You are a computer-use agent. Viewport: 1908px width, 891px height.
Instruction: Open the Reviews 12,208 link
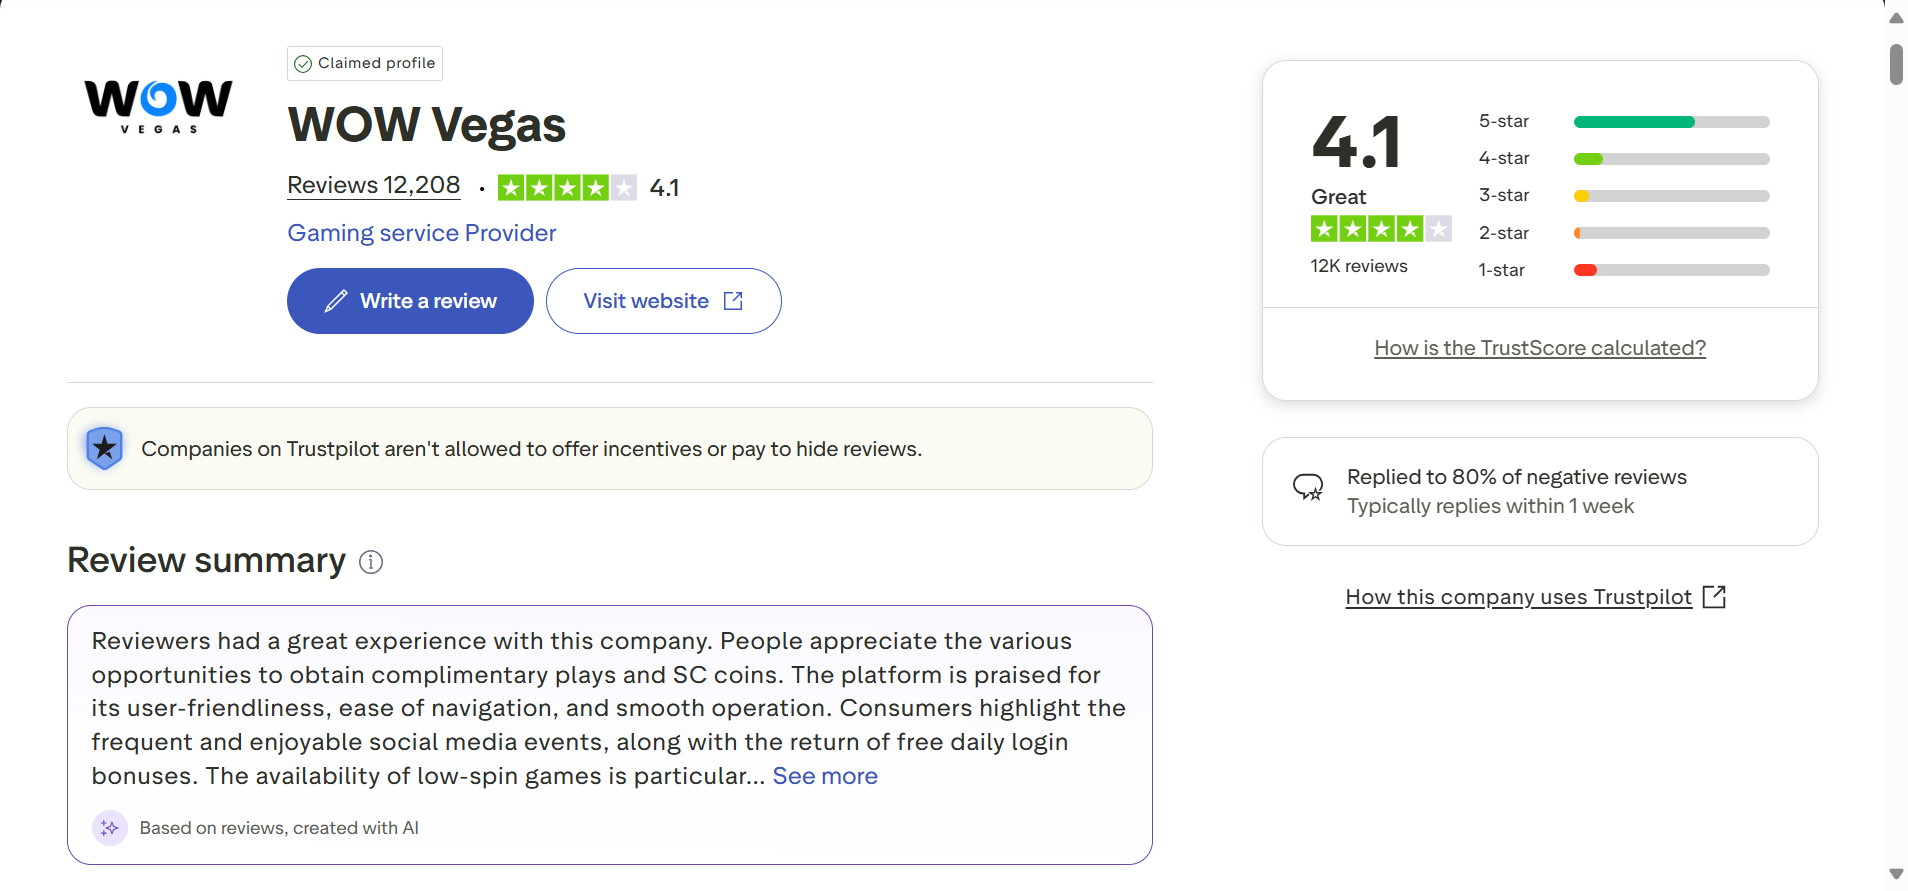(x=373, y=186)
